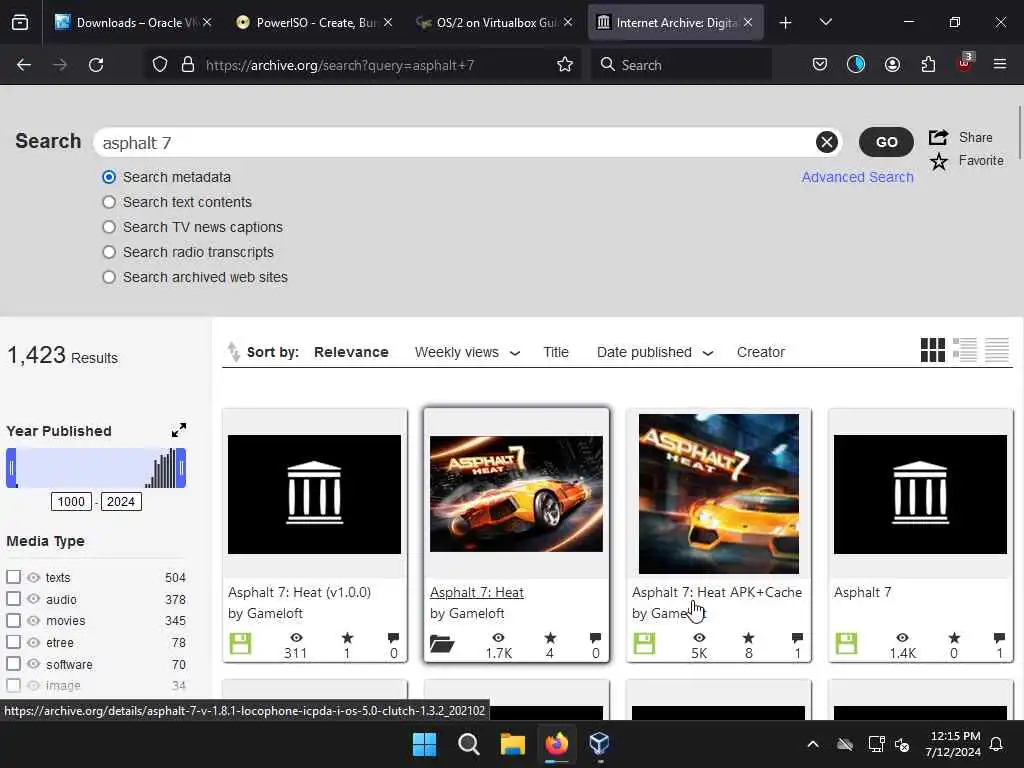Check the movies media type filter
This screenshot has width=1024, height=768.
click(x=13, y=620)
